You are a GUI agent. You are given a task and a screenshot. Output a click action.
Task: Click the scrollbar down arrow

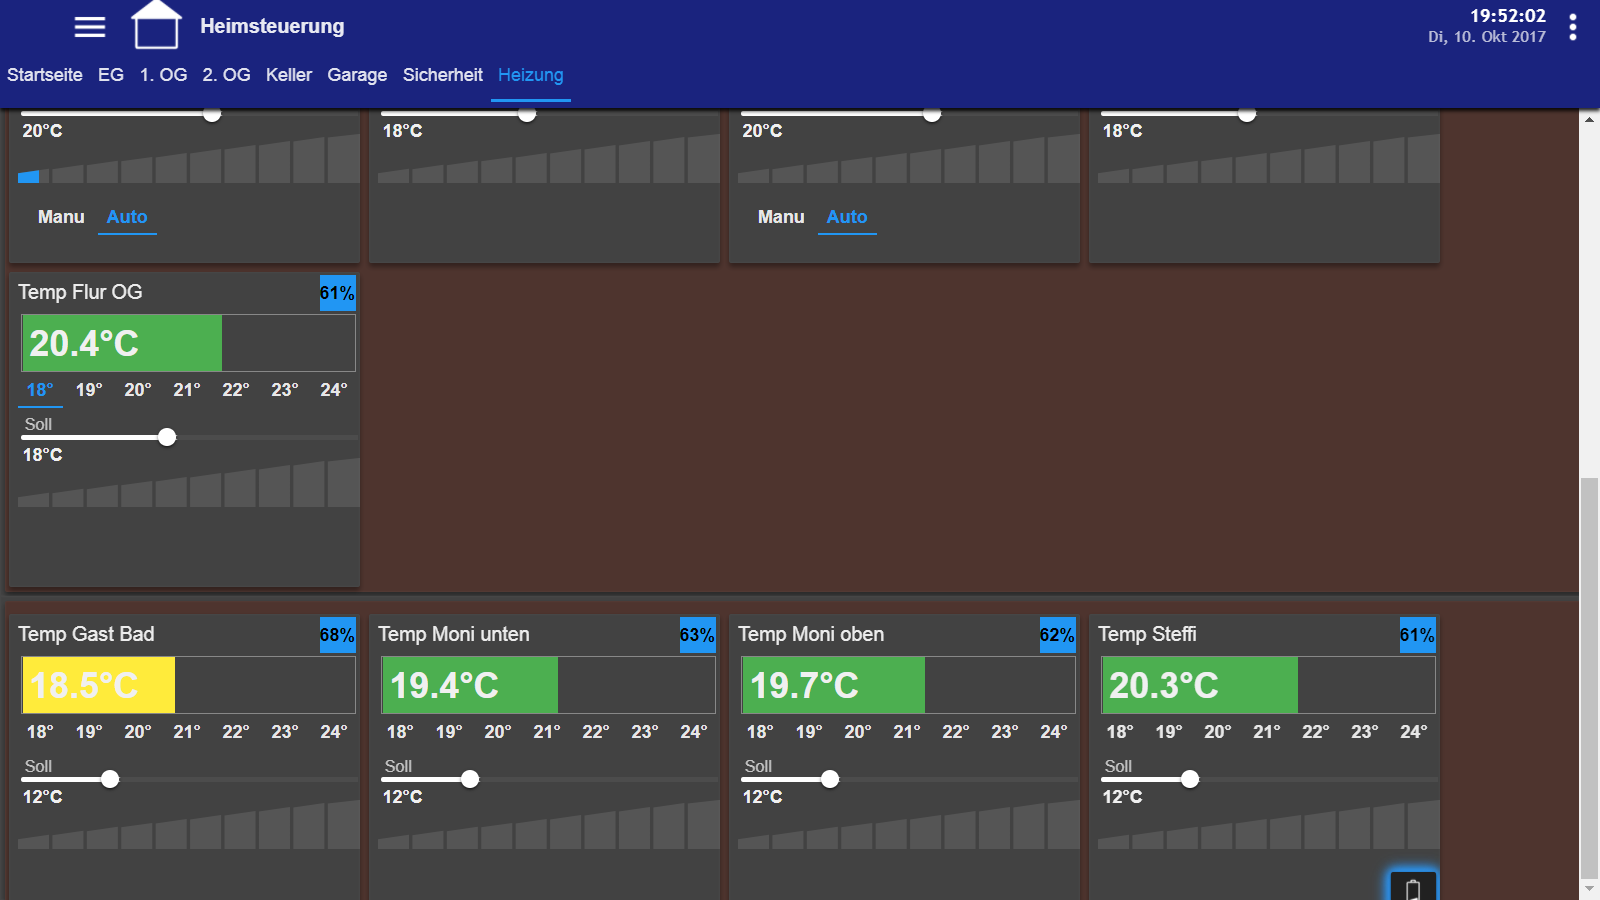click(1589, 888)
